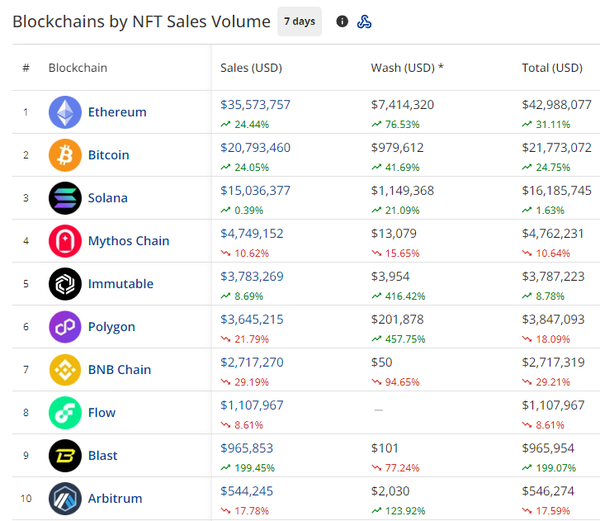Sort by Blockchain column header
The height and width of the screenshot is (521, 600).
click(78, 68)
